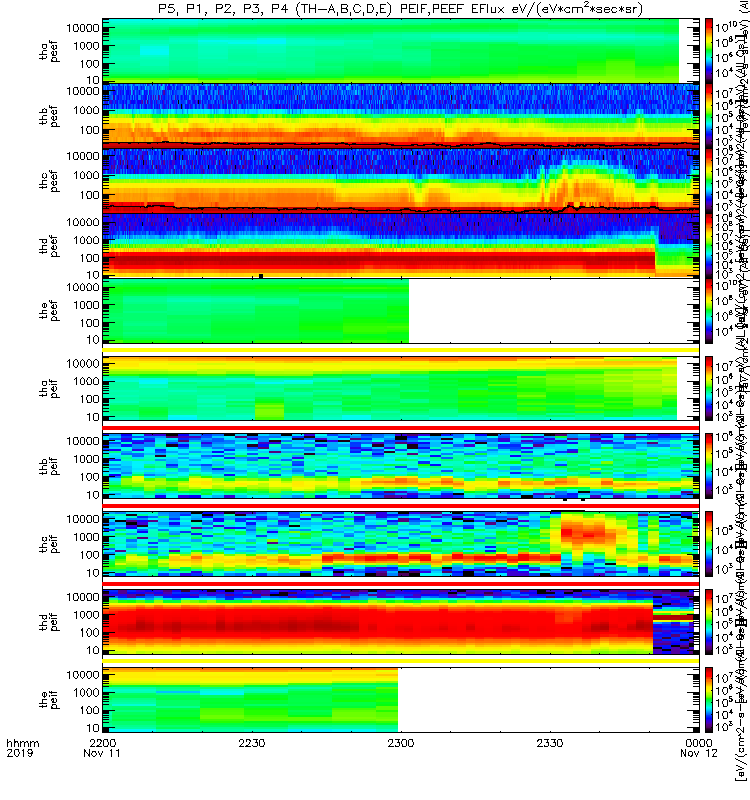The image size is (750, 800).
Task: Click the 'Nov 11' date label
Action: click(x=102, y=753)
